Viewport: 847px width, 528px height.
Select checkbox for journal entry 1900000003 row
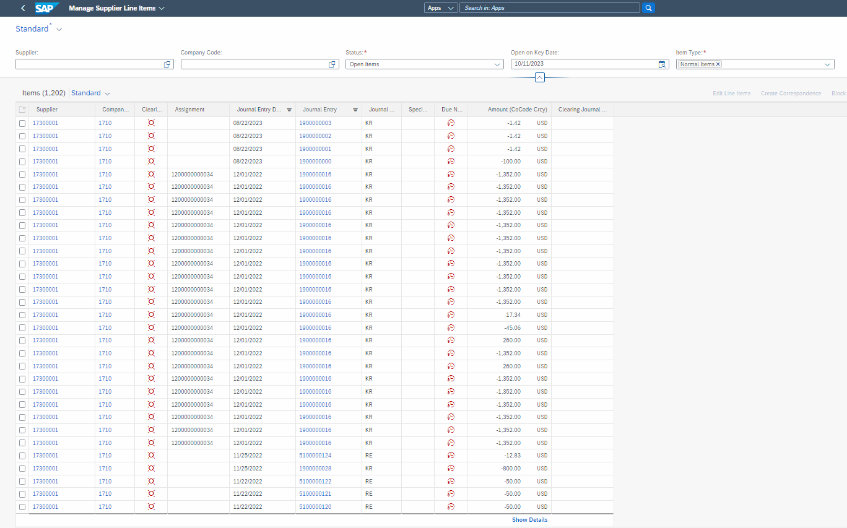[23, 122]
